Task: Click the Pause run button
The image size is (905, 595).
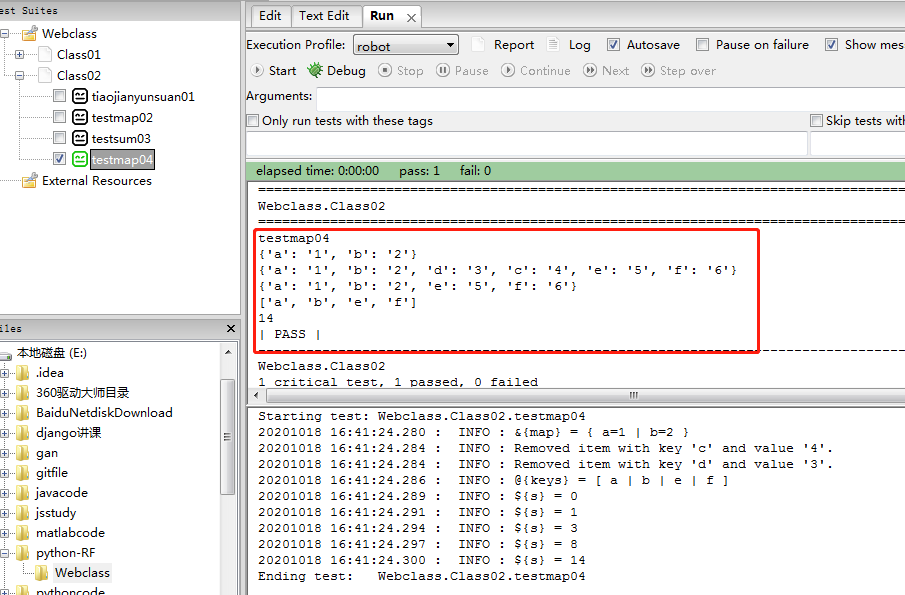Action: 462,70
